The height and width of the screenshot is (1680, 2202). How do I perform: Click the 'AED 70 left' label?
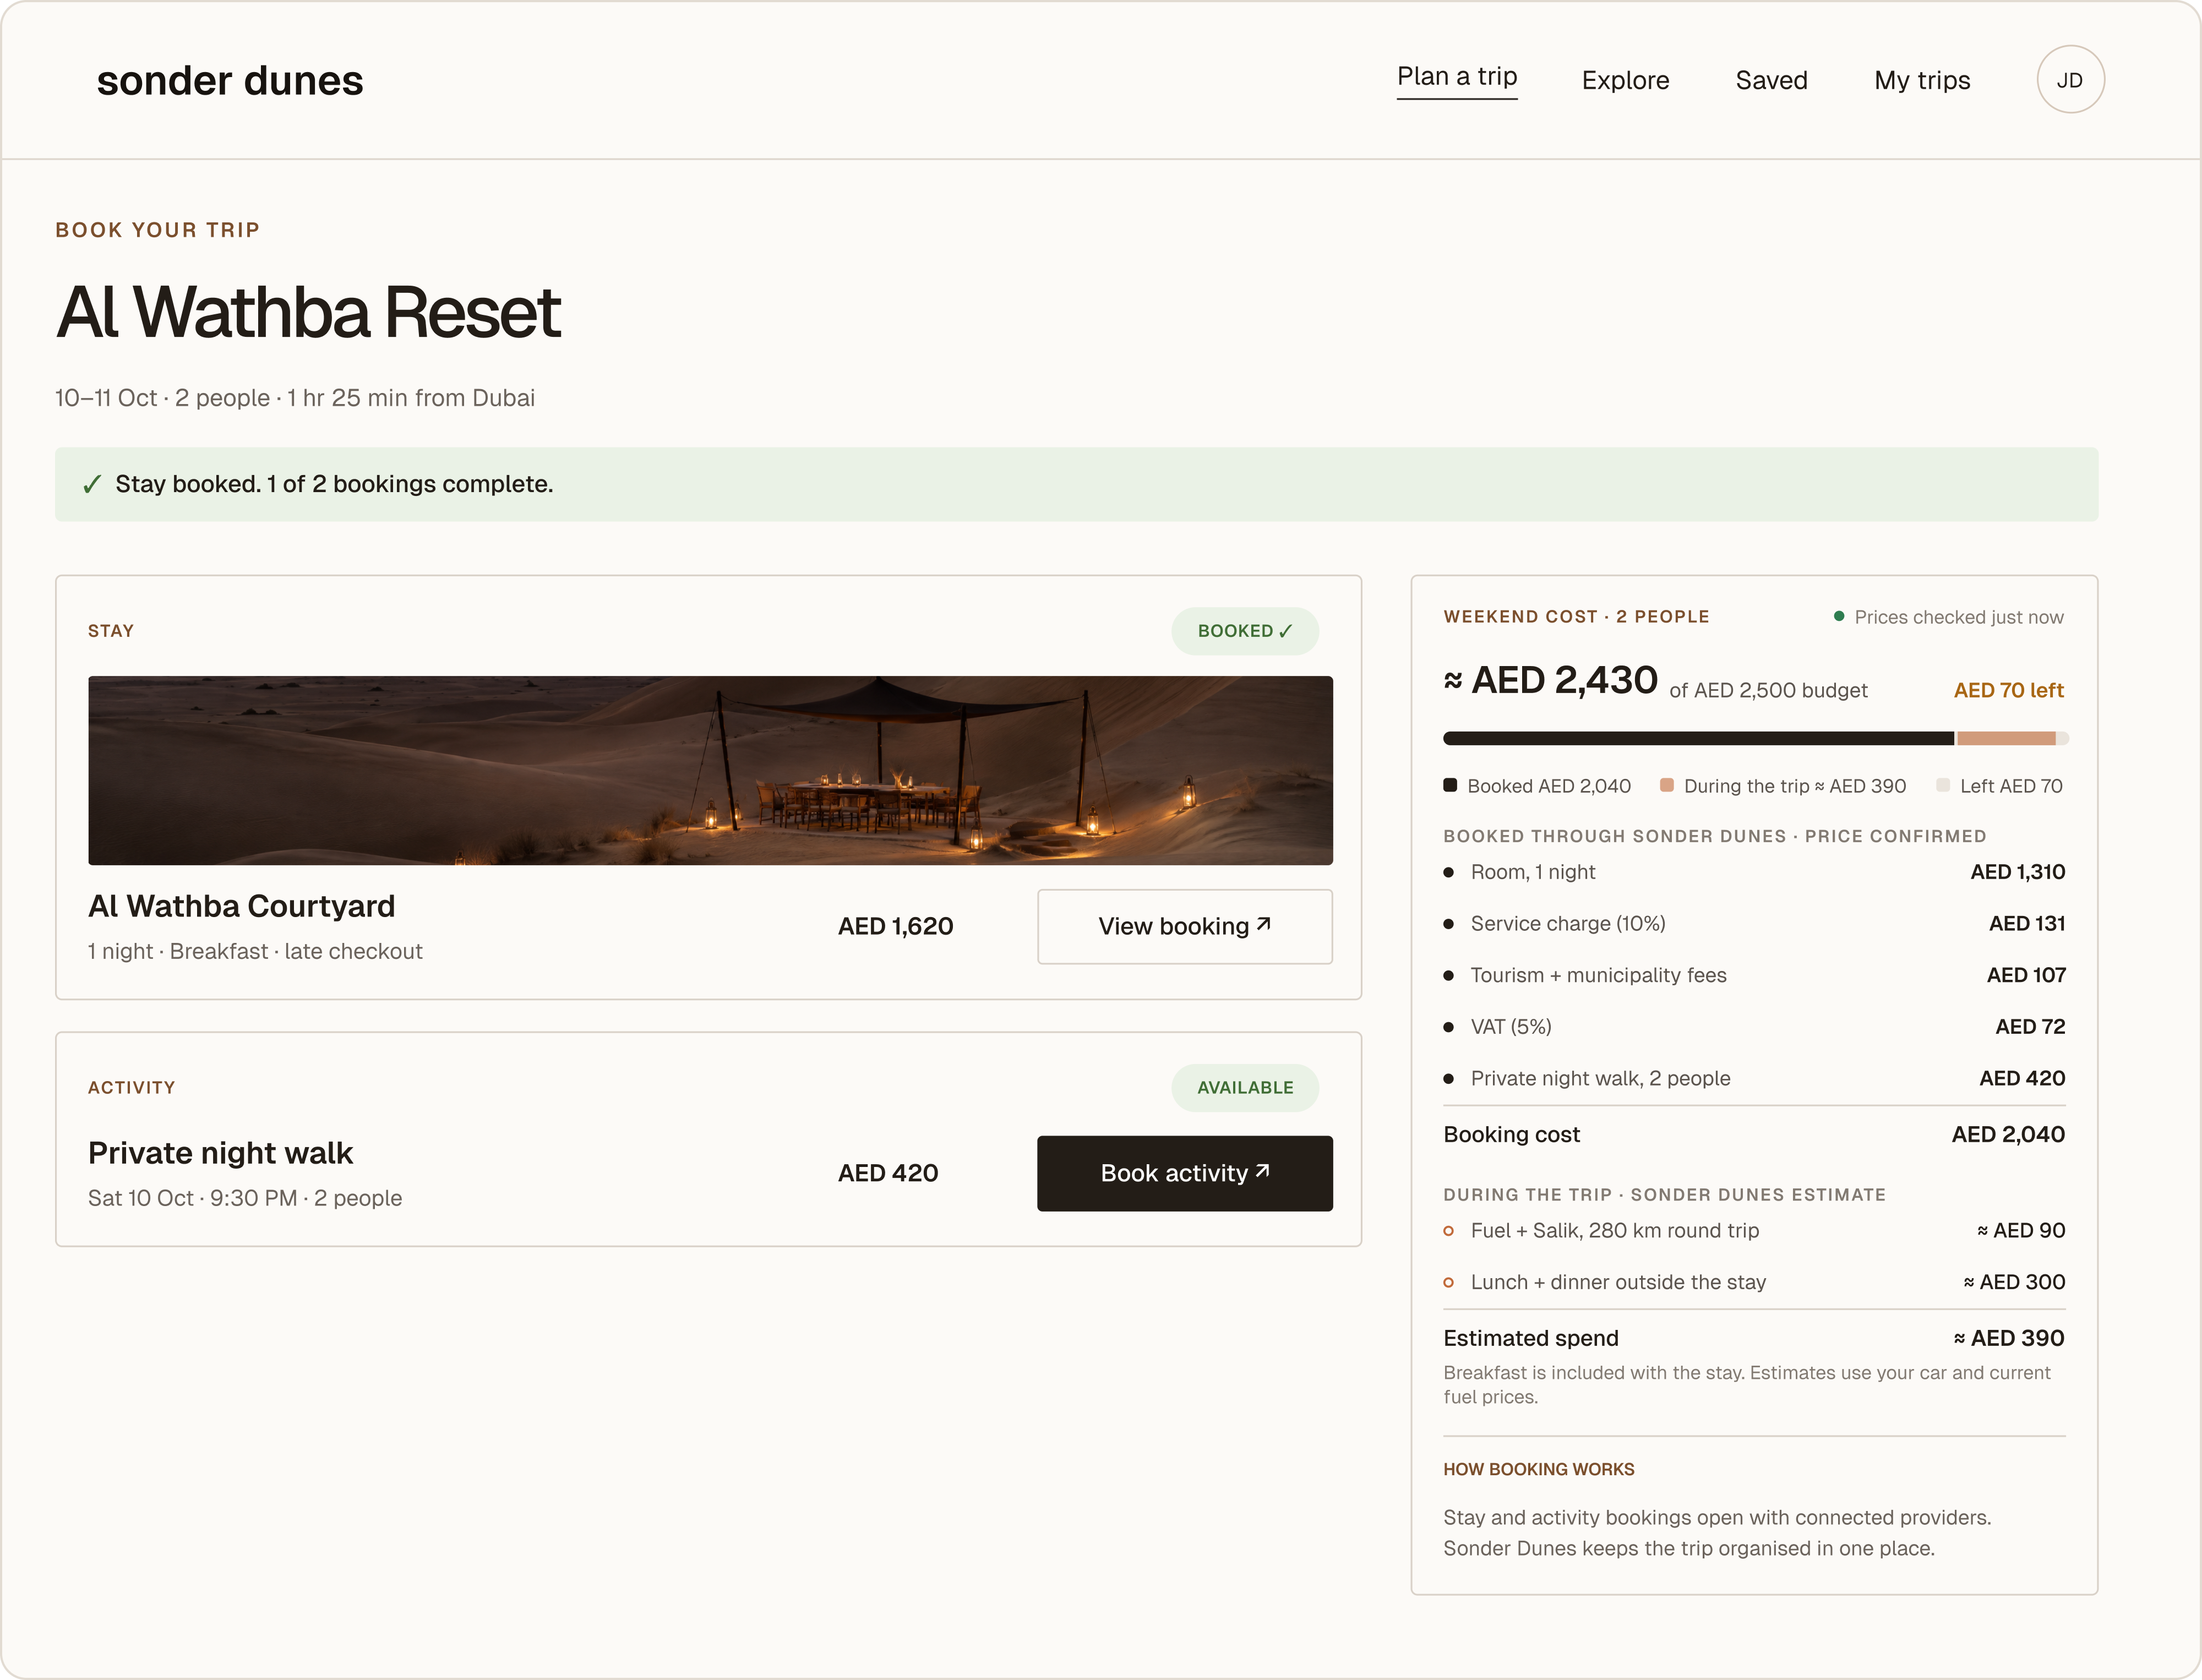click(2009, 690)
